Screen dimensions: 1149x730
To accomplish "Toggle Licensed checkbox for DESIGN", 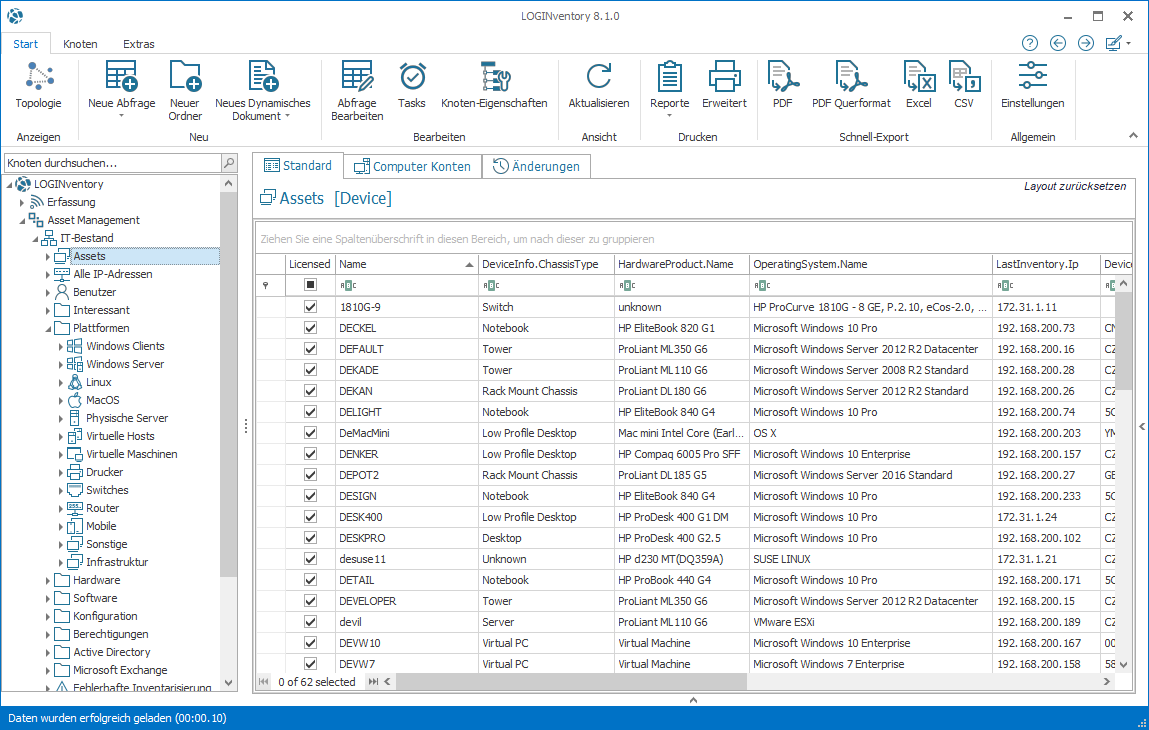I will pos(311,496).
